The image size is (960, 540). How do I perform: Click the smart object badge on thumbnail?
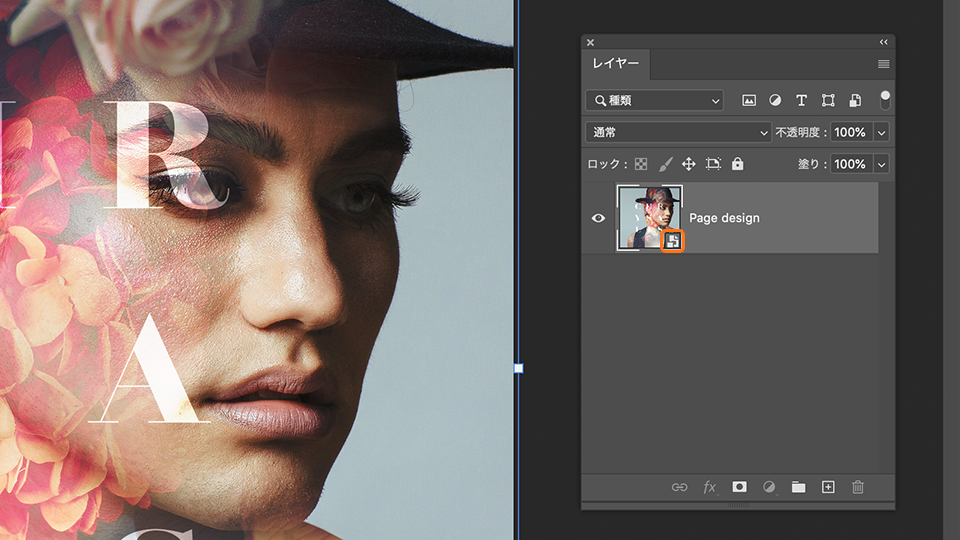(x=673, y=241)
